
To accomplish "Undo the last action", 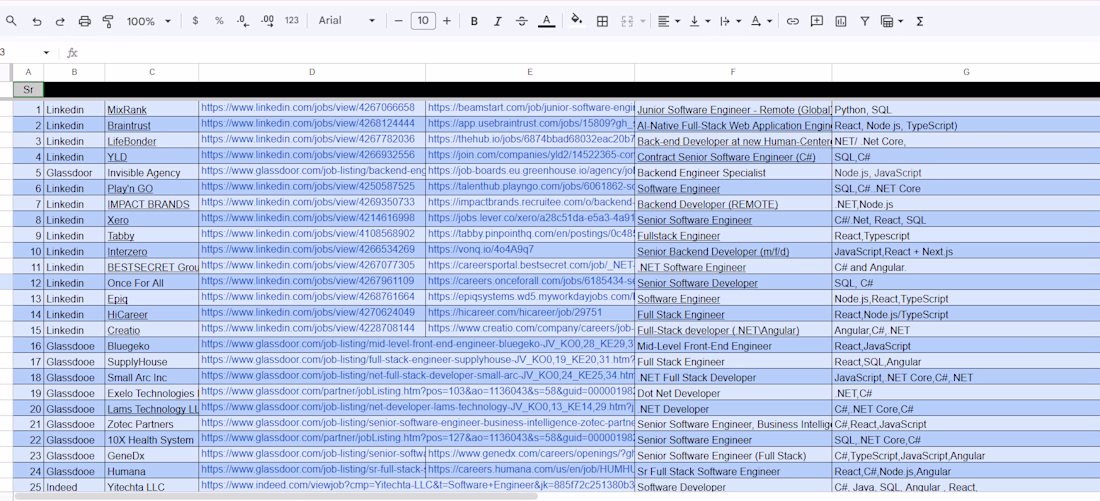I will (36, 21).
